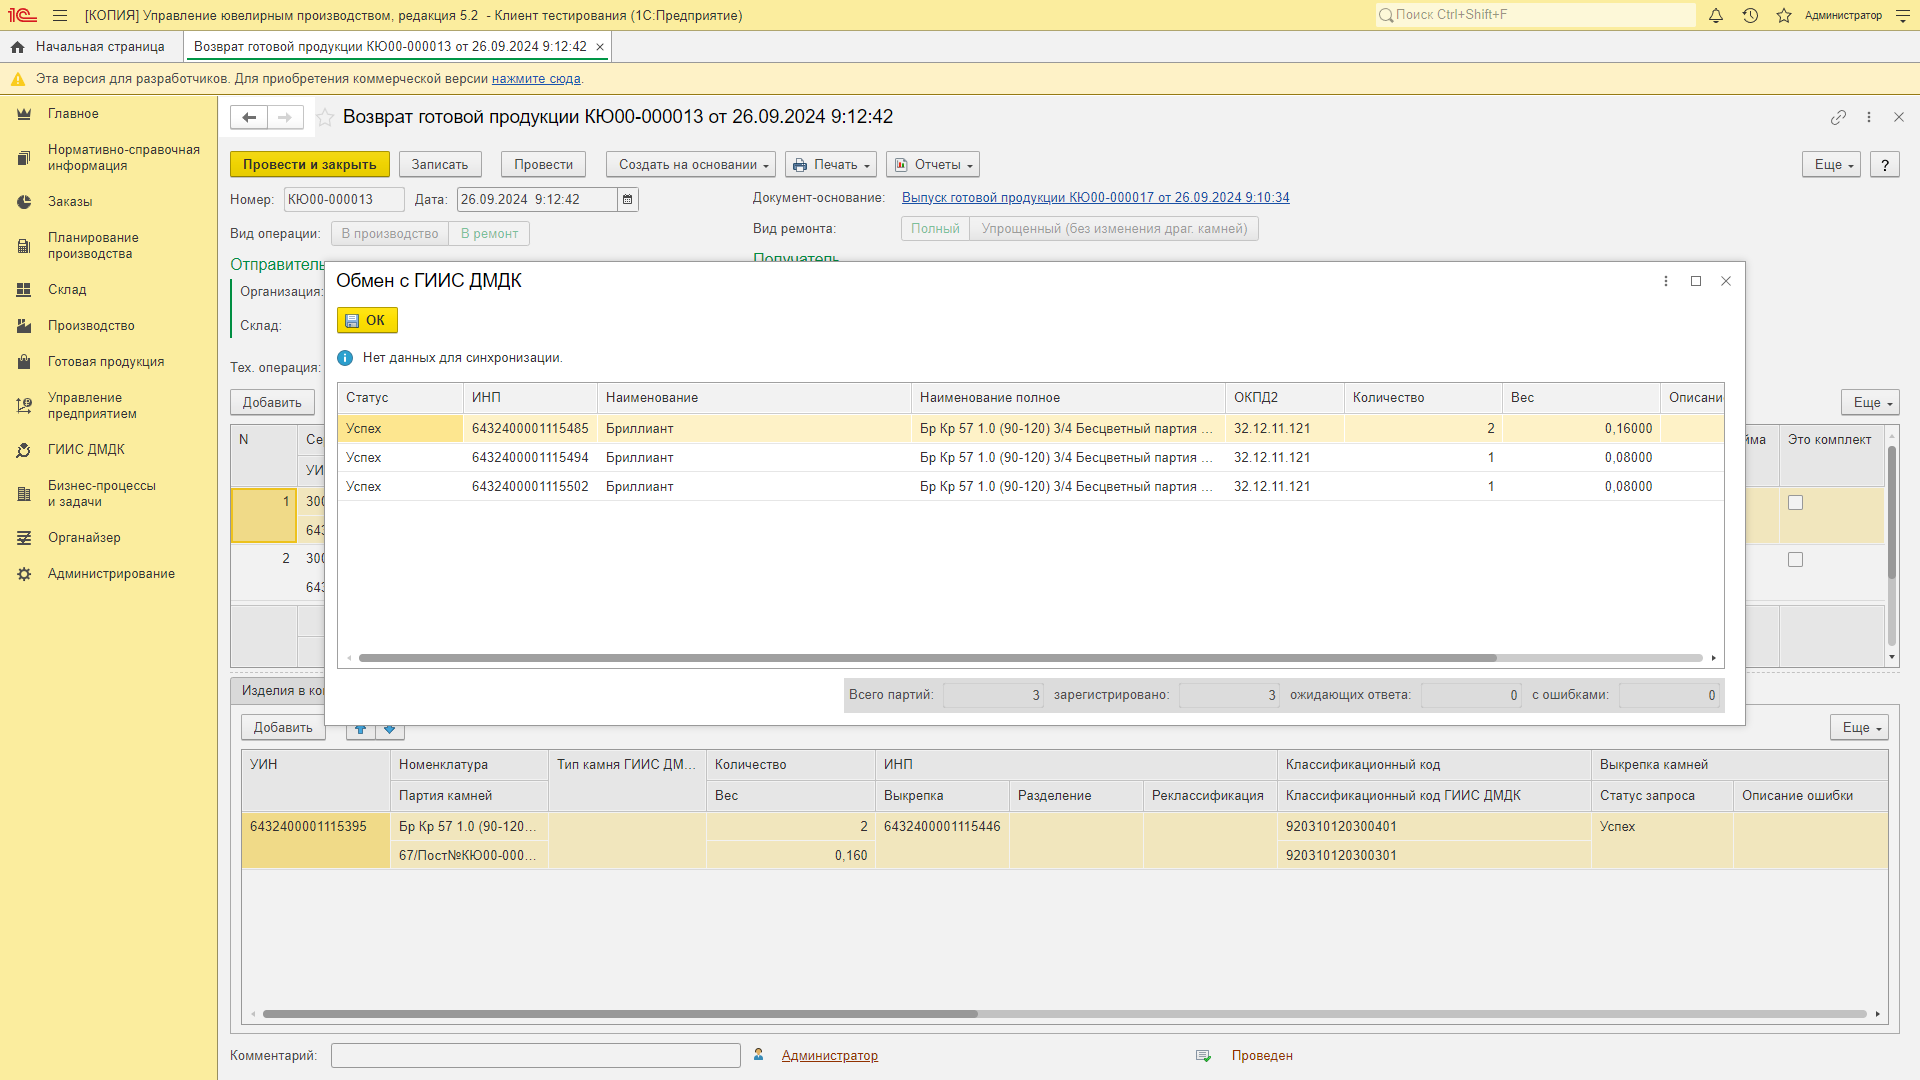
Task: Click the home icon of Начальная страница
Action: coord(17,47)
